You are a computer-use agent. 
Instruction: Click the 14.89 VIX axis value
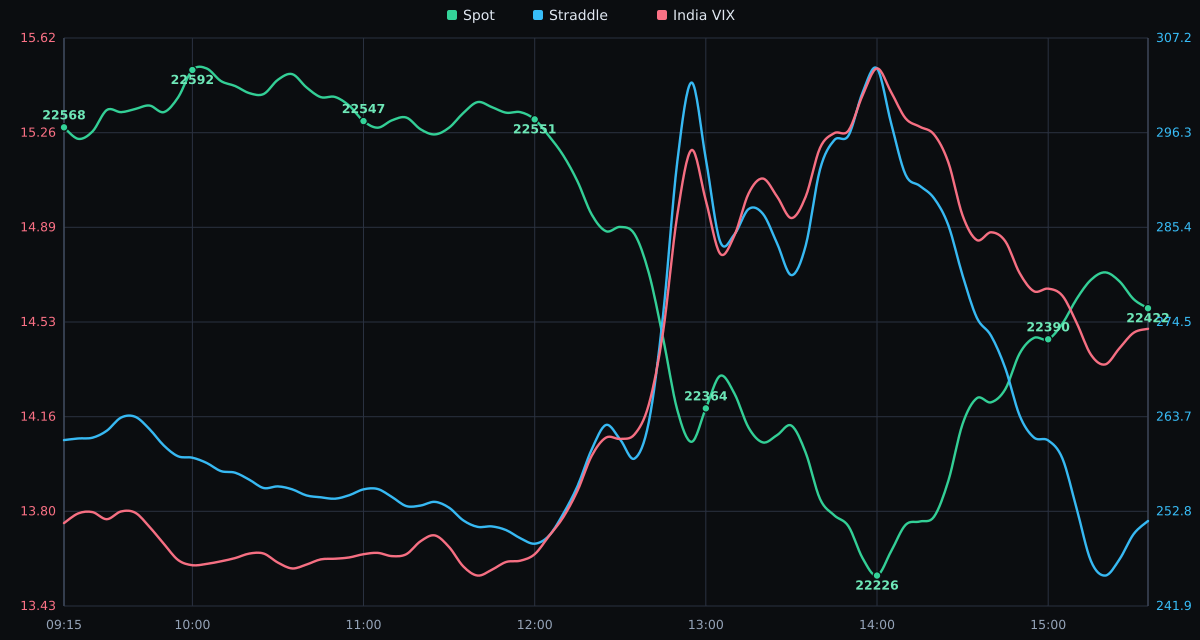pos(38,227)
